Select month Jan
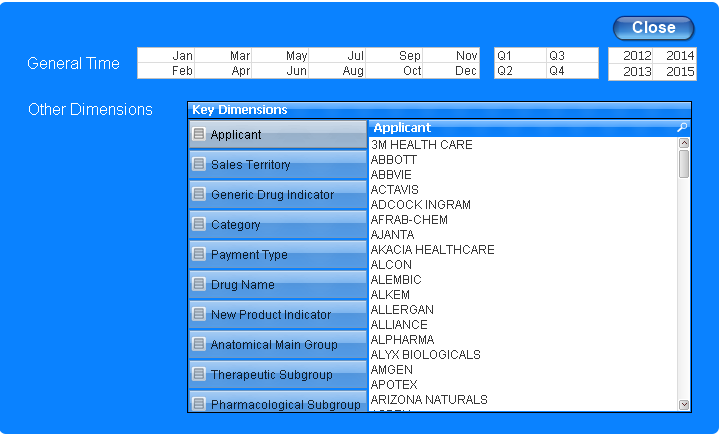Screen dimensions: 720x435 coord(166,56)
